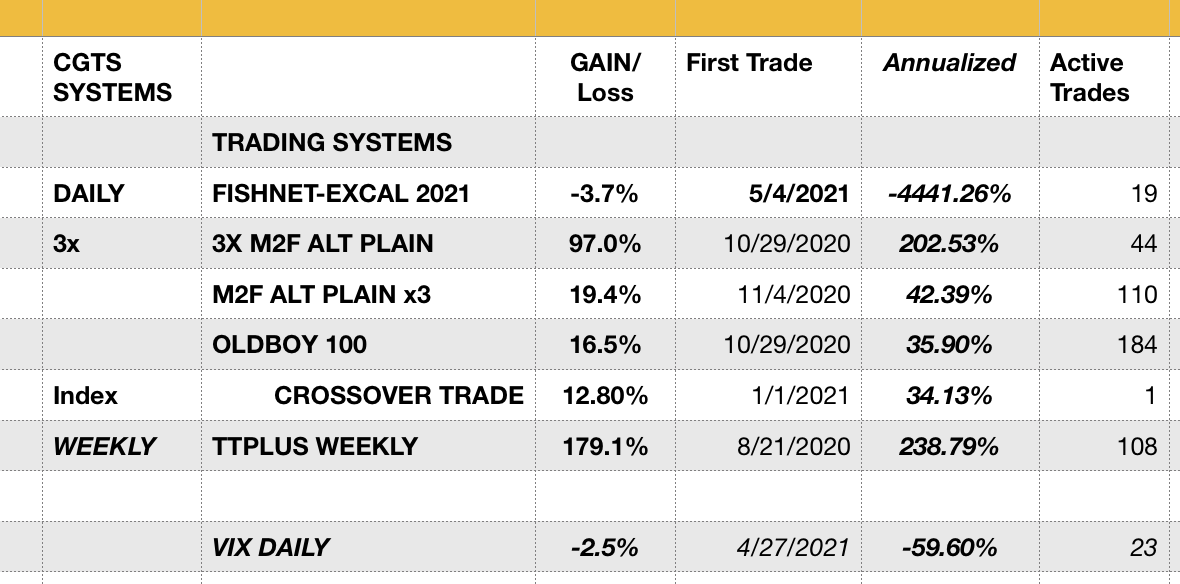The image size is (1180, 584).
Task: Select the Annualized column header
Action: [949, 63]
